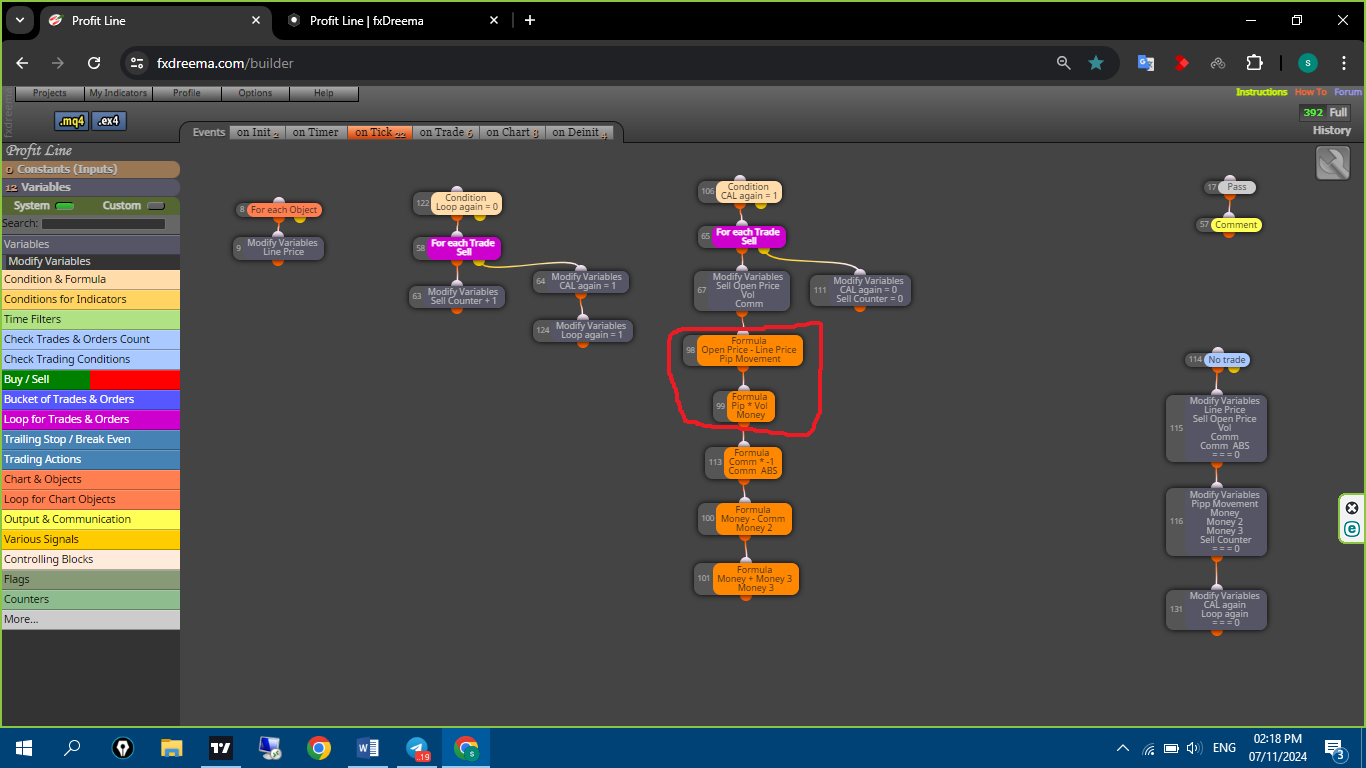The width and height of the screenshot is (1366, 768).
Task: Open Windows taskbar search
Action: click(x=73, y=747)
